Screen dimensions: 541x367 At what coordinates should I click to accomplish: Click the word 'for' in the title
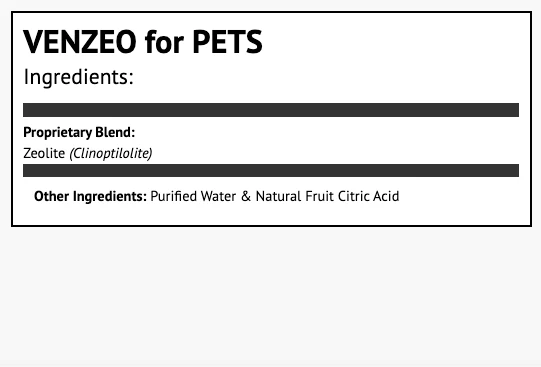coord(164,42)
